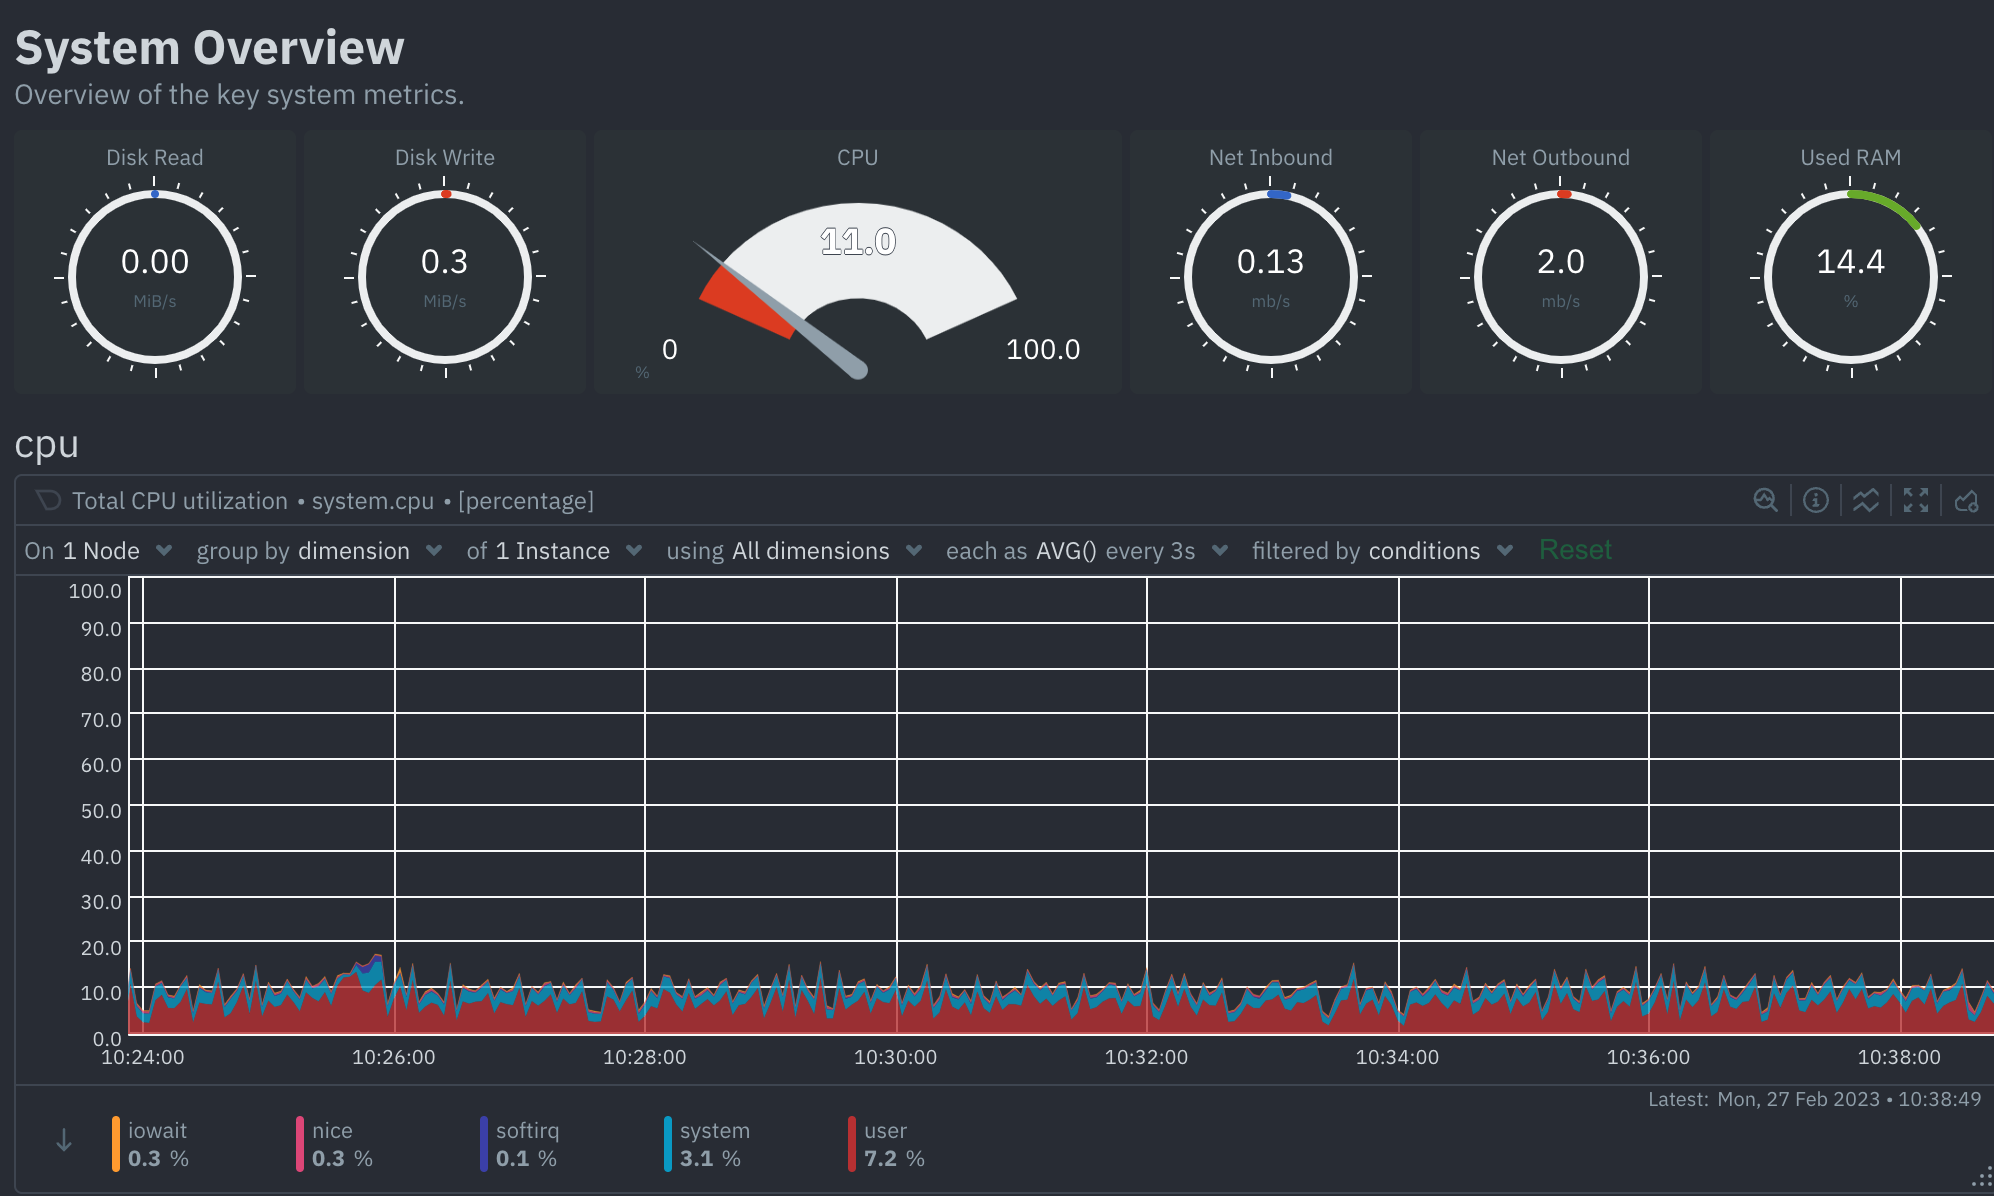
Task: Click the 50.0 y-axis label
Action: 101,810
